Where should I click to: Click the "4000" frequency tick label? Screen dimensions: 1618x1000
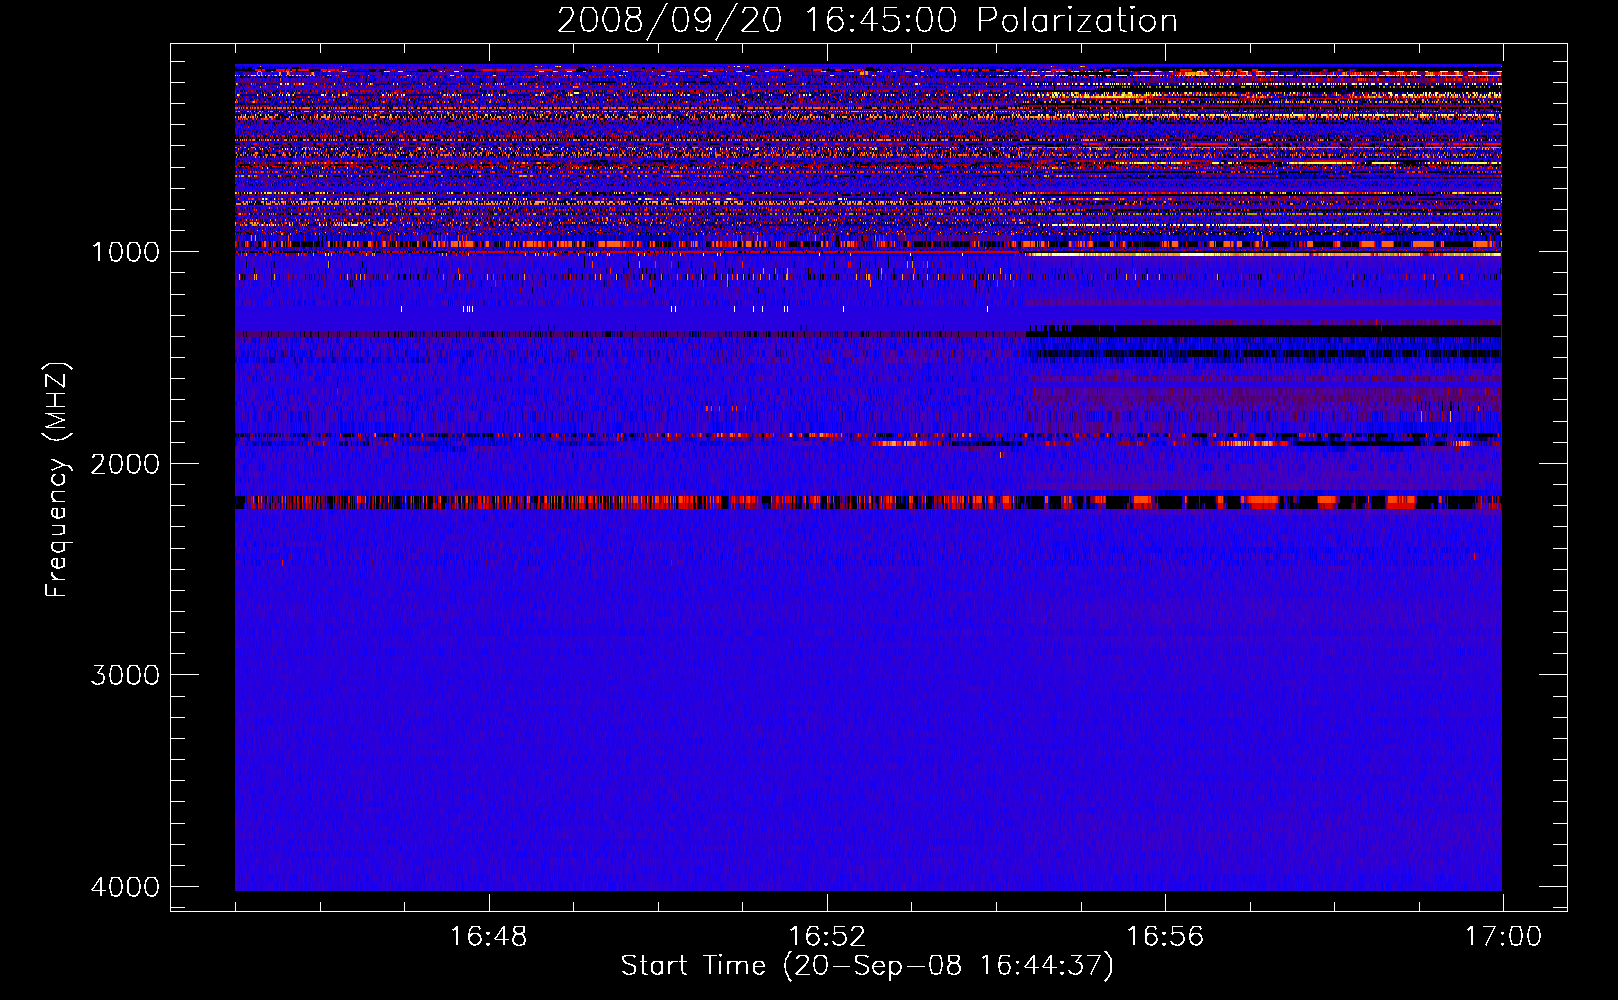[x=125, y=887]
